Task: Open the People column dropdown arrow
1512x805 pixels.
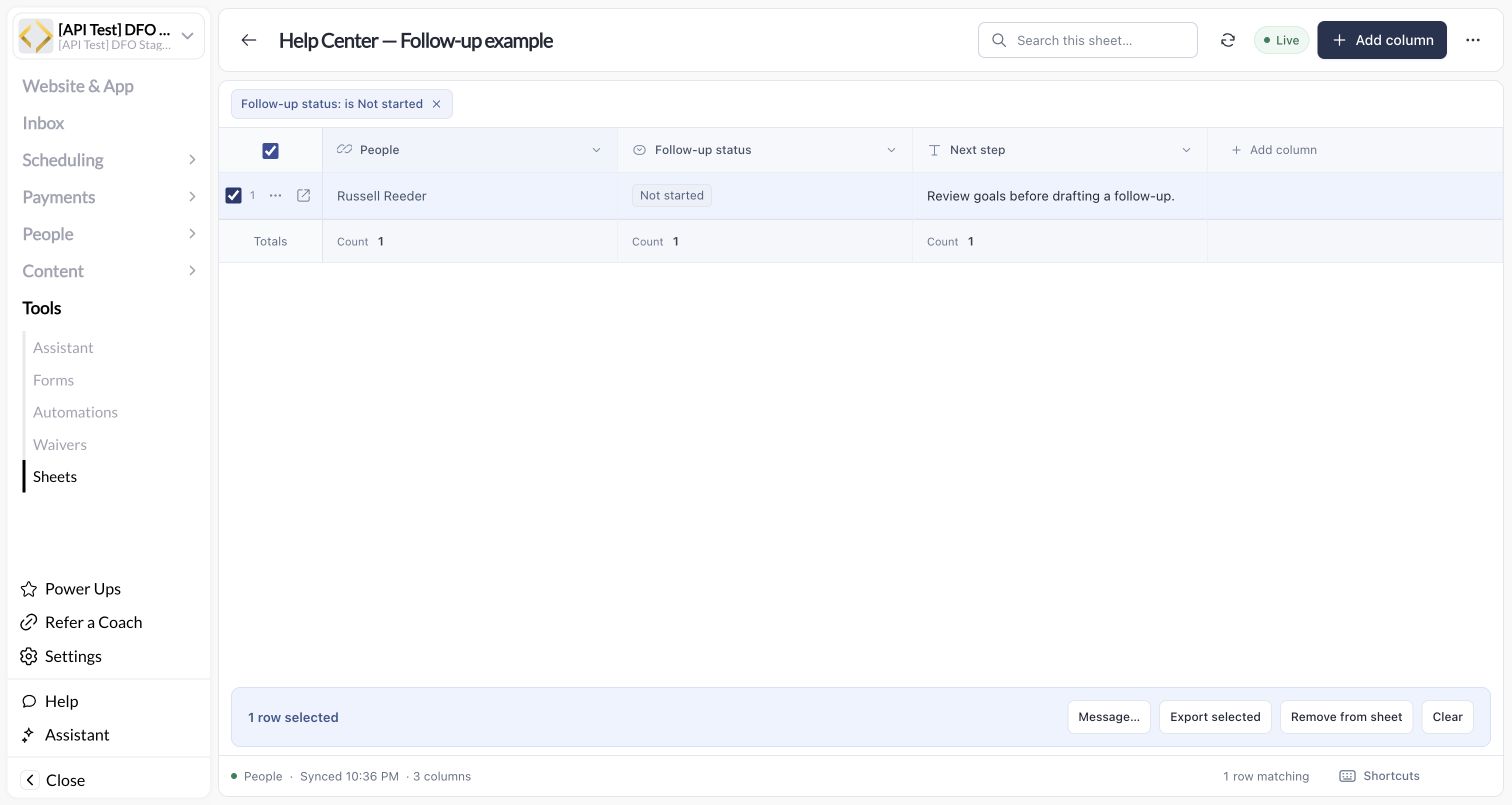Action: point(596,150)
